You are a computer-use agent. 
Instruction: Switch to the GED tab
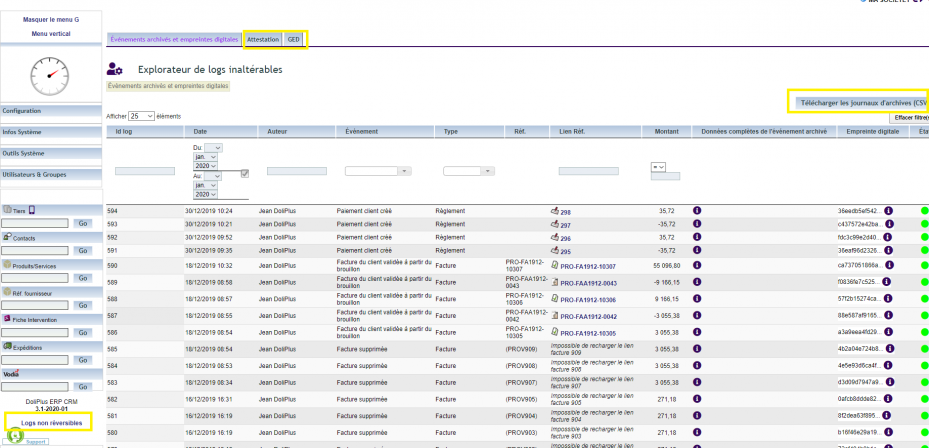coord(294,39)
